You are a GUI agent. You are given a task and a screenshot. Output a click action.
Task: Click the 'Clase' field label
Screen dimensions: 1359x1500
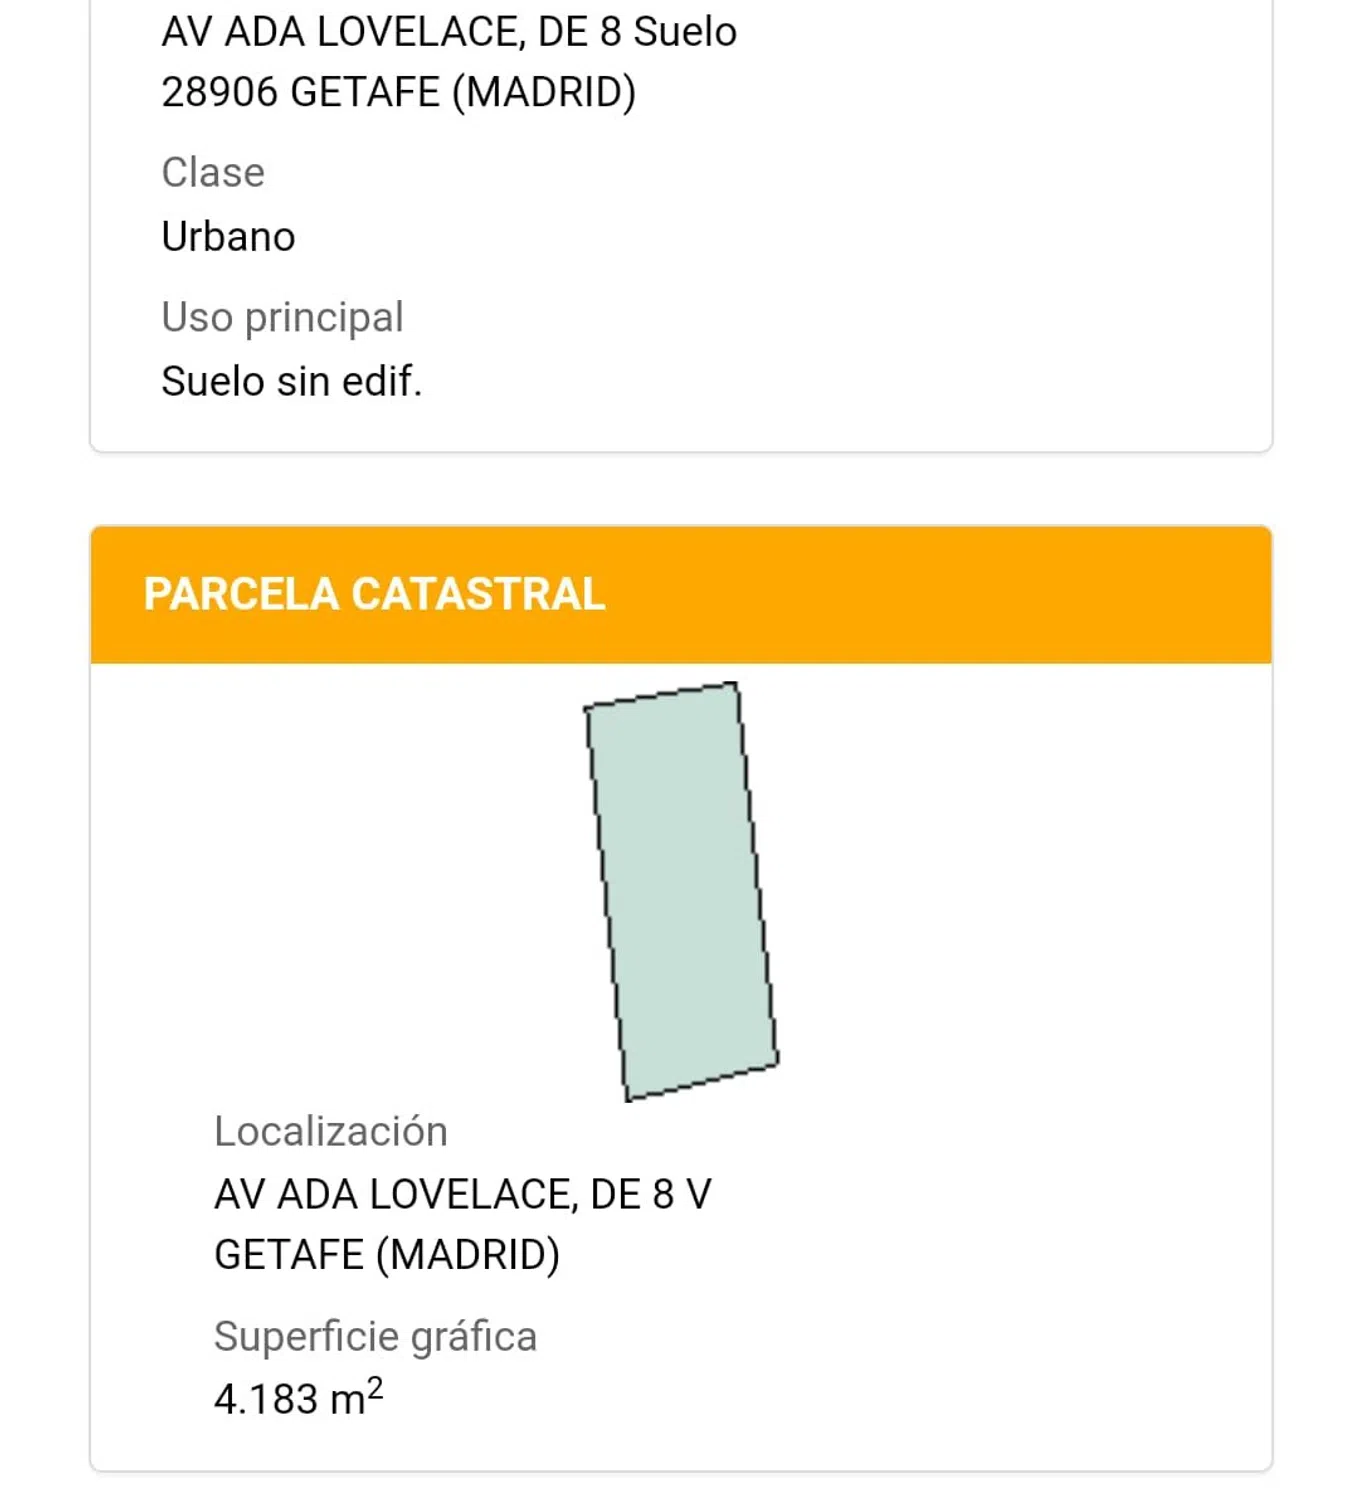(x=213, y=172)
